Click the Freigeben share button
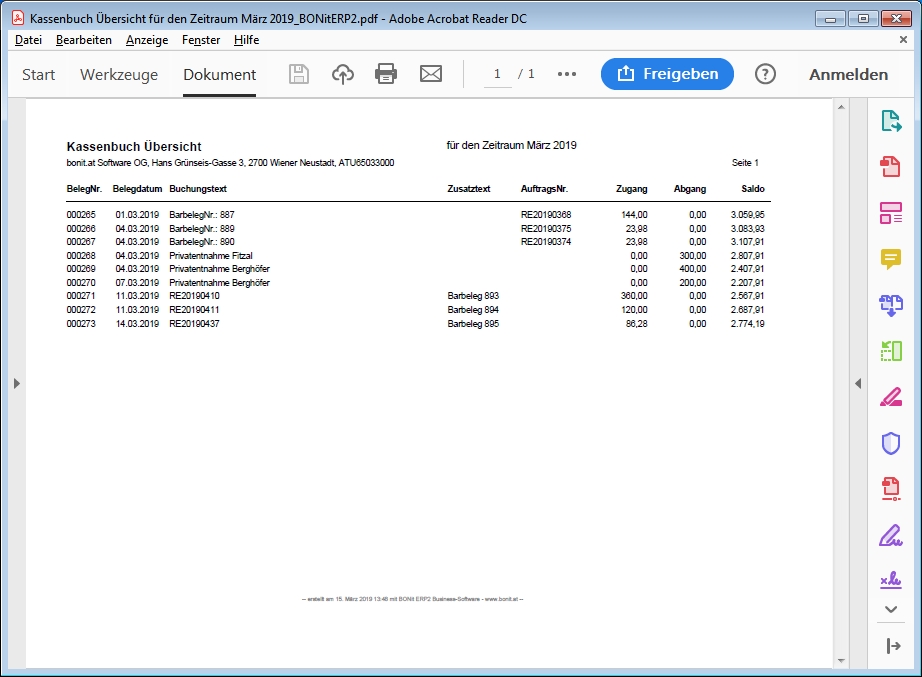This screenshot has width=922, height=677. [x=667, y=74]
